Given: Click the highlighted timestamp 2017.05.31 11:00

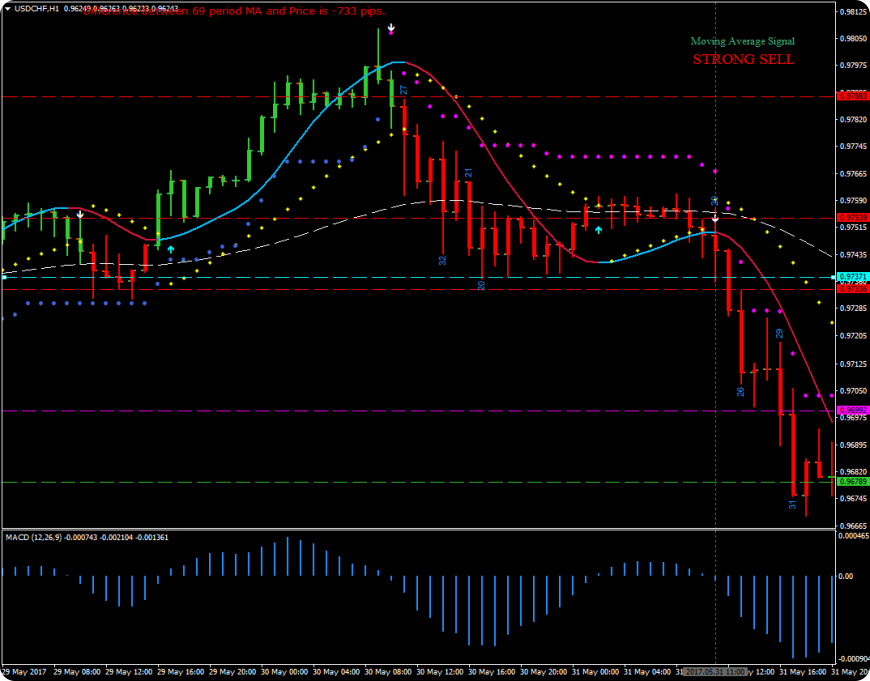Looking at the screenshot, I should [714, 671].
